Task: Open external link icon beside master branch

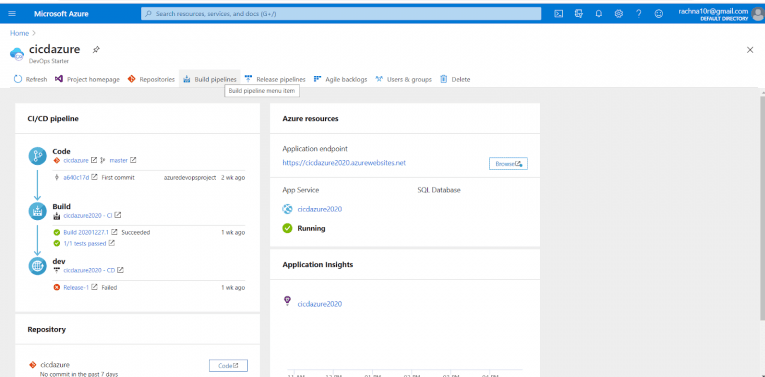Action: point(133,160)
